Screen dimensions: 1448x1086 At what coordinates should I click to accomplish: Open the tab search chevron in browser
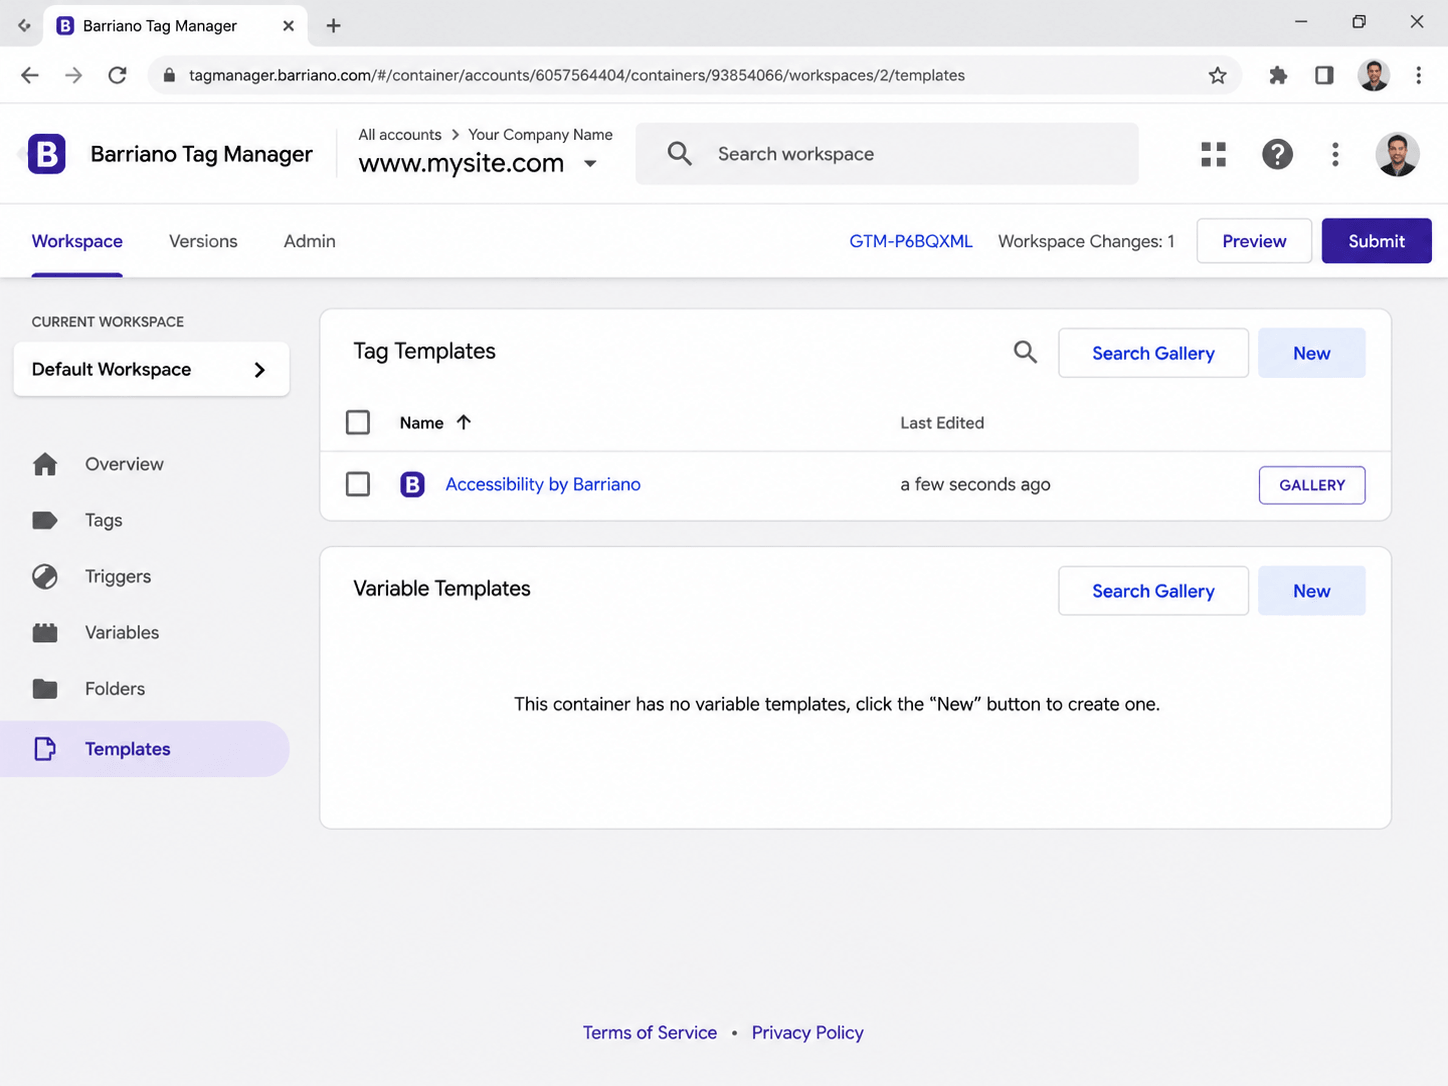tap(24, 26)
